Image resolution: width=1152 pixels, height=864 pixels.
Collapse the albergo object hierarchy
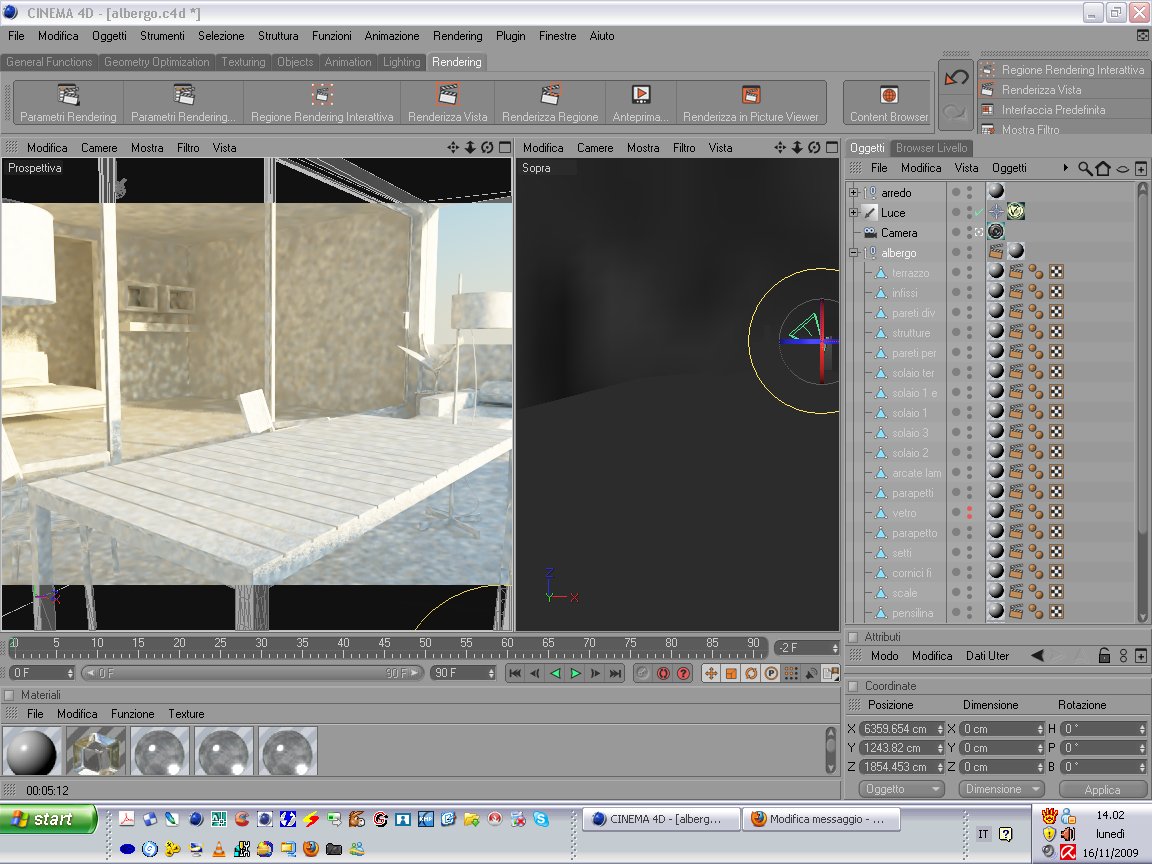[x=853, y=253]
